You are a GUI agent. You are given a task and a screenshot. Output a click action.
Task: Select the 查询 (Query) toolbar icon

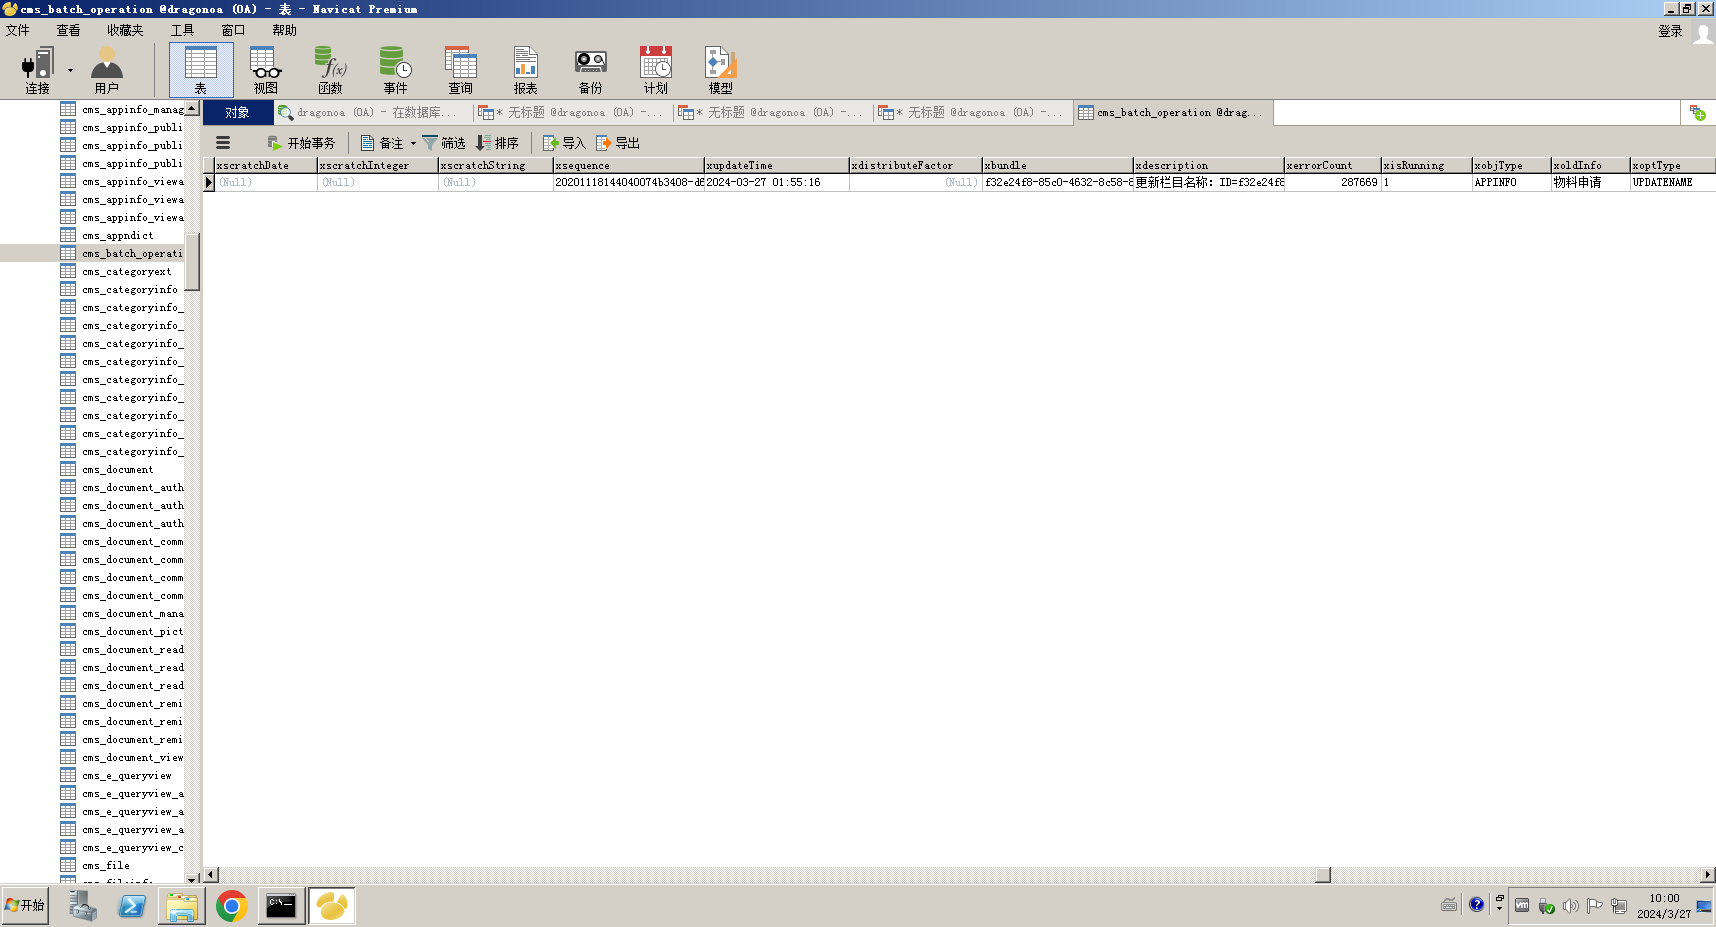coord(460,69)
